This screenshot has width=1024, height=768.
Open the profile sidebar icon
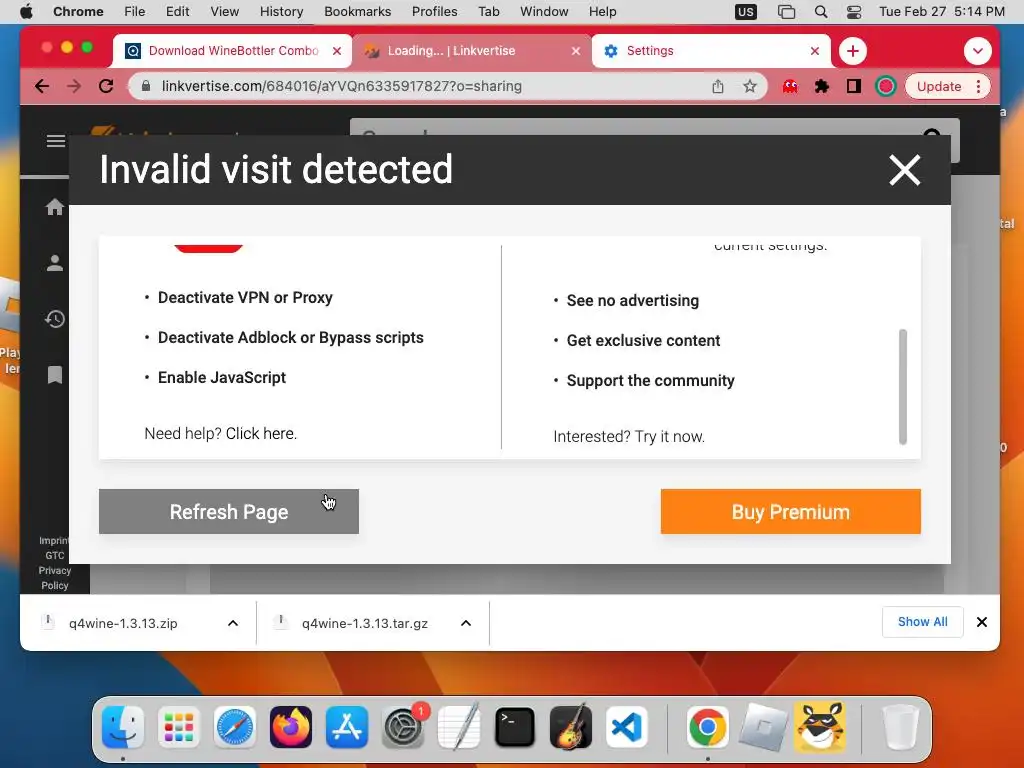(55, 263)
